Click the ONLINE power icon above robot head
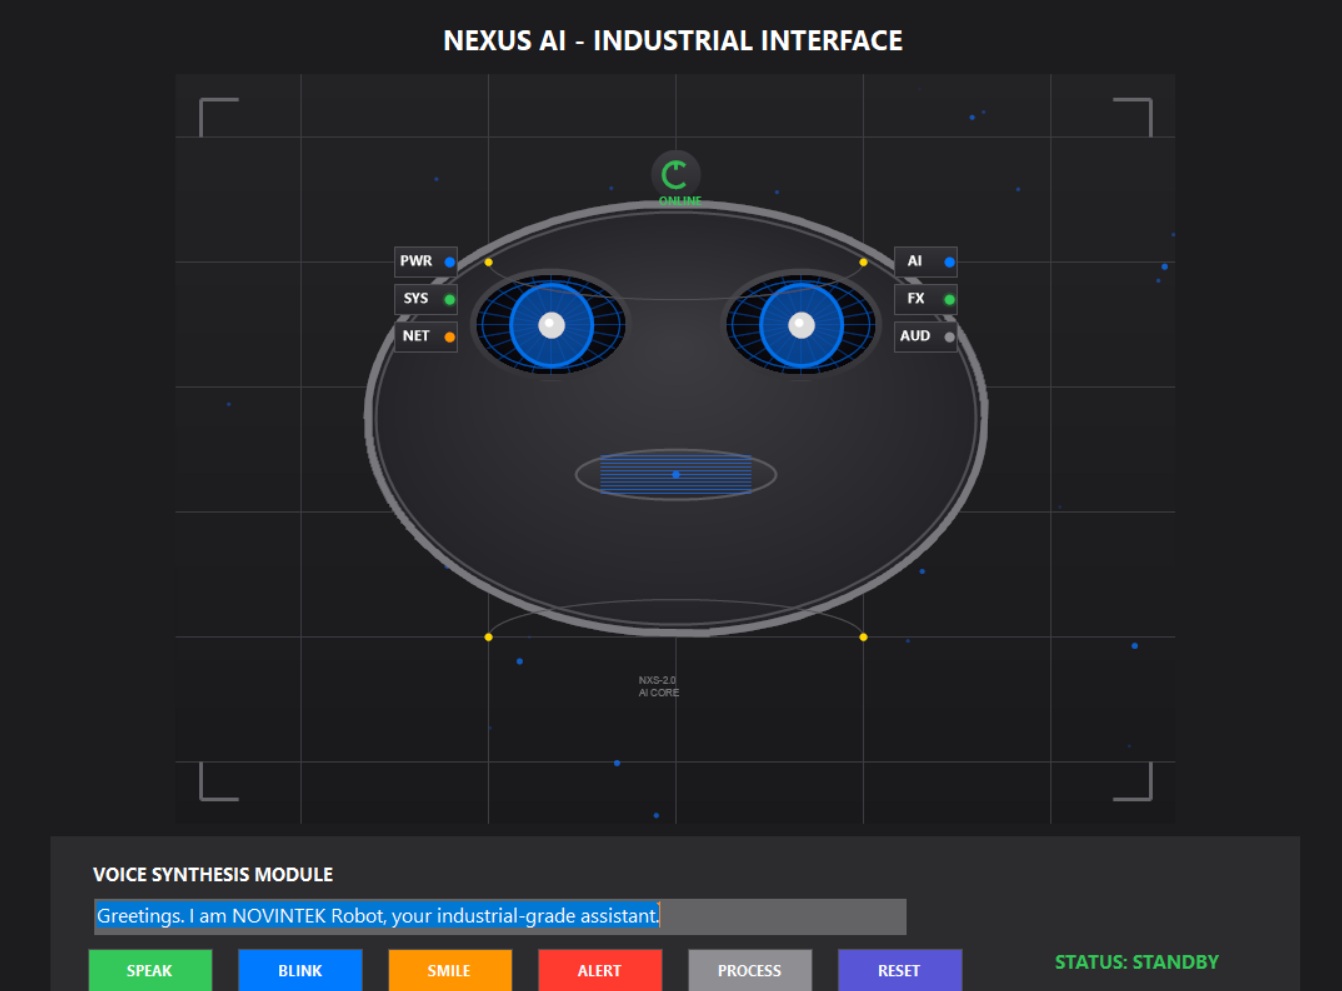The width and height of the screenshot is (1342, 991). 676,171
